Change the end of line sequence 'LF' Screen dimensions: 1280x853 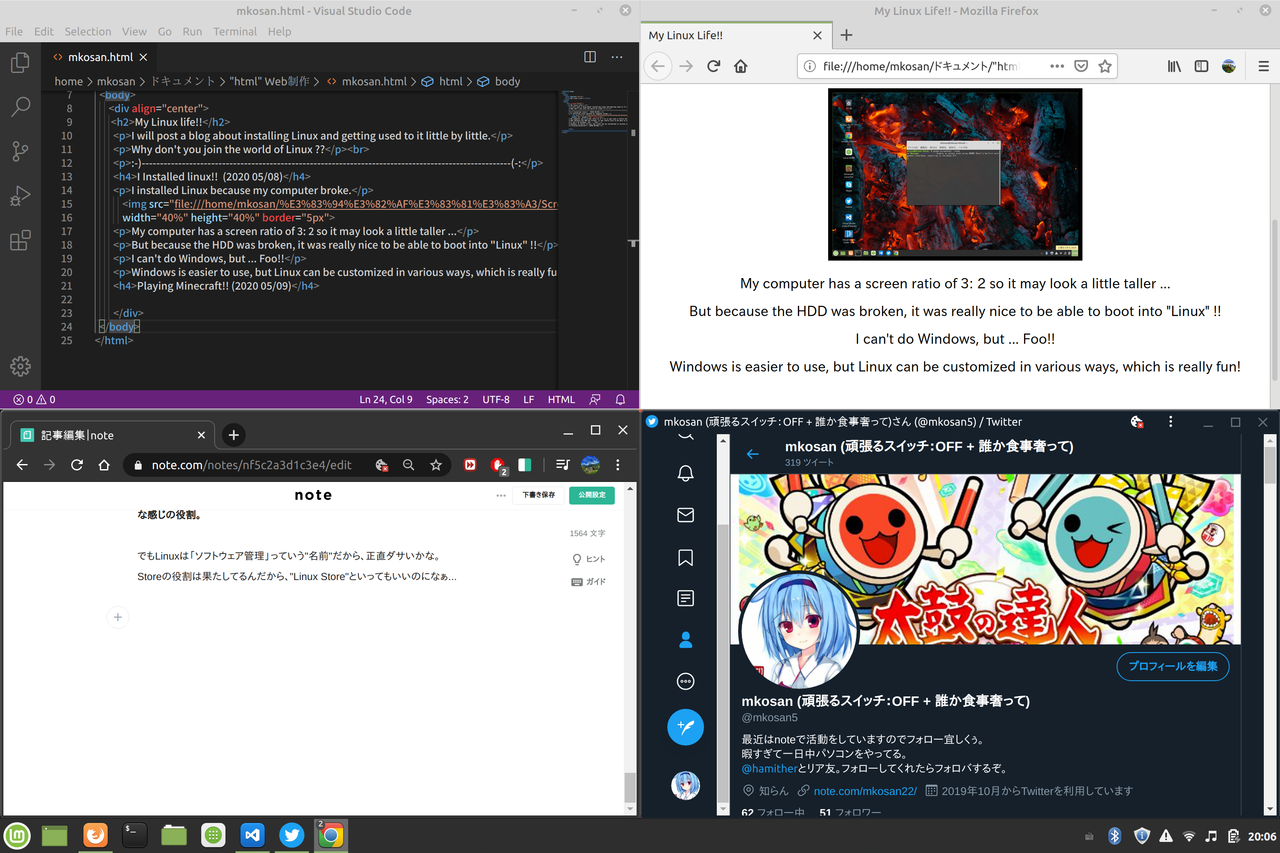(529, 399)
